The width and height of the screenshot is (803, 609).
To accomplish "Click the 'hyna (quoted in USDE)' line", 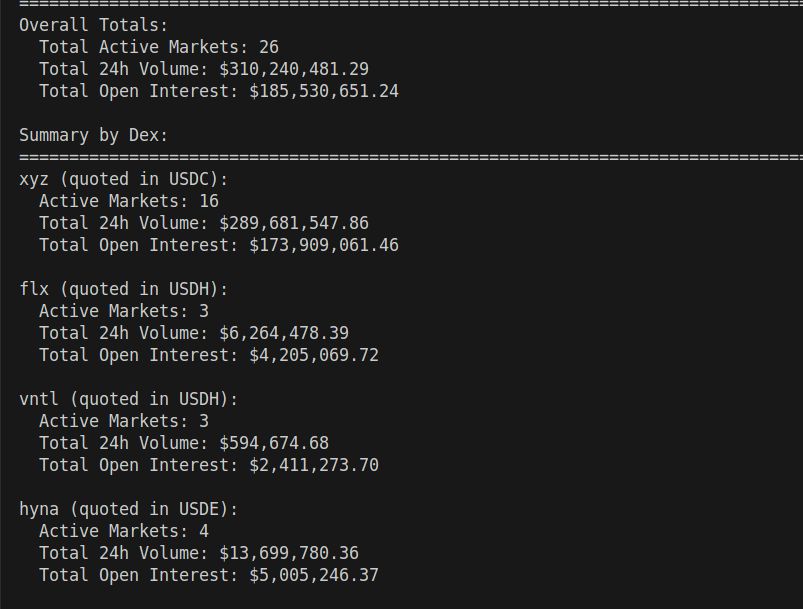I will point(129,509).
